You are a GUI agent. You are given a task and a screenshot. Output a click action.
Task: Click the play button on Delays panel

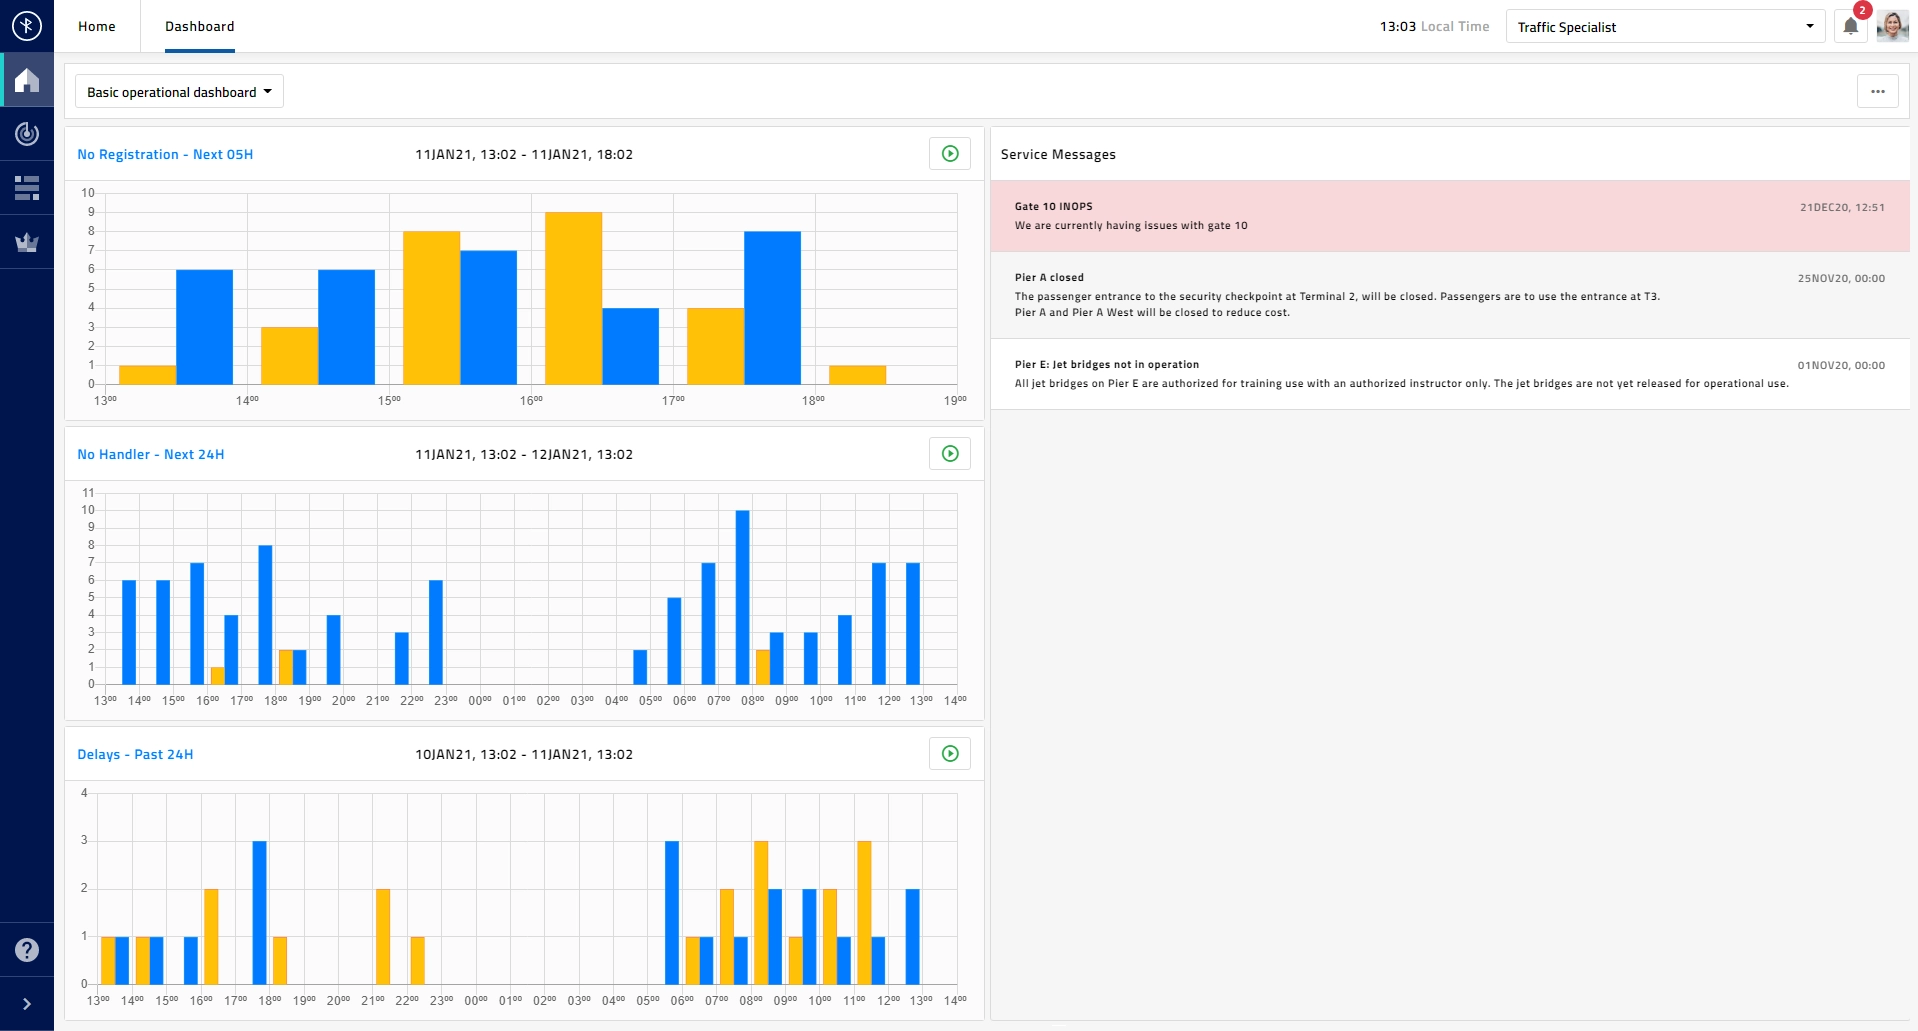pos(950,754)
